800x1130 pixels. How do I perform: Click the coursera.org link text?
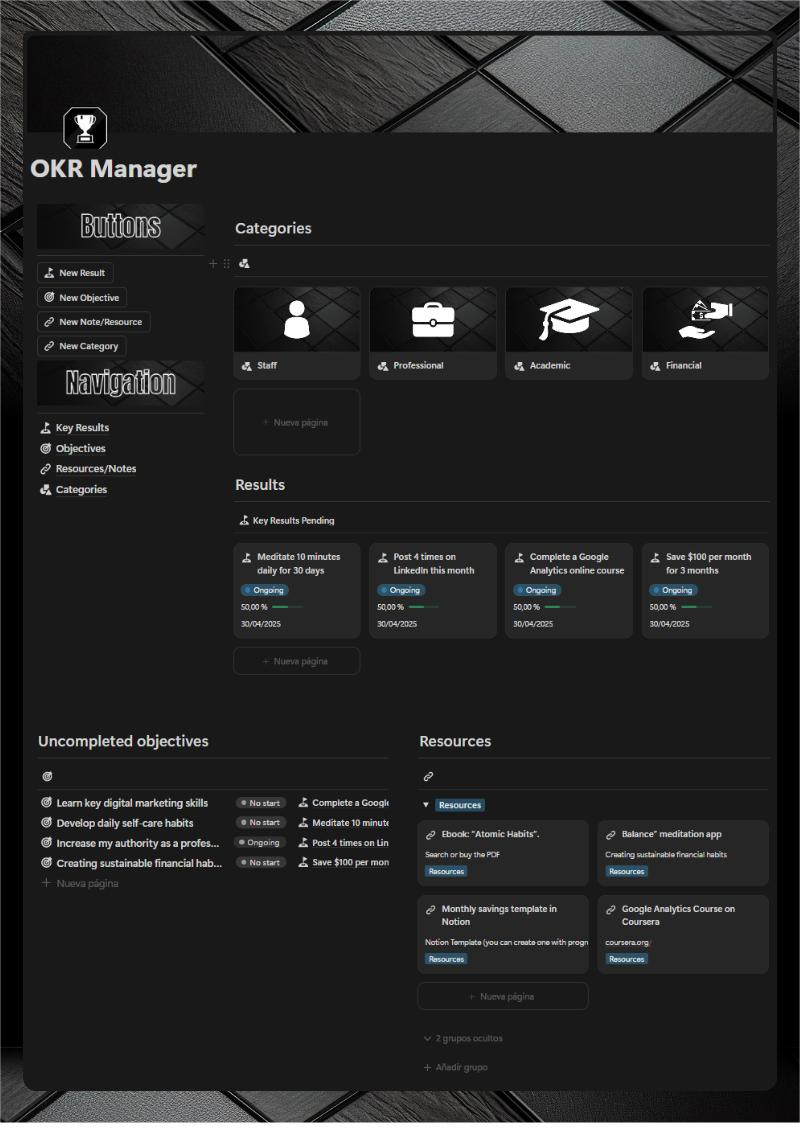coord(627,943)
